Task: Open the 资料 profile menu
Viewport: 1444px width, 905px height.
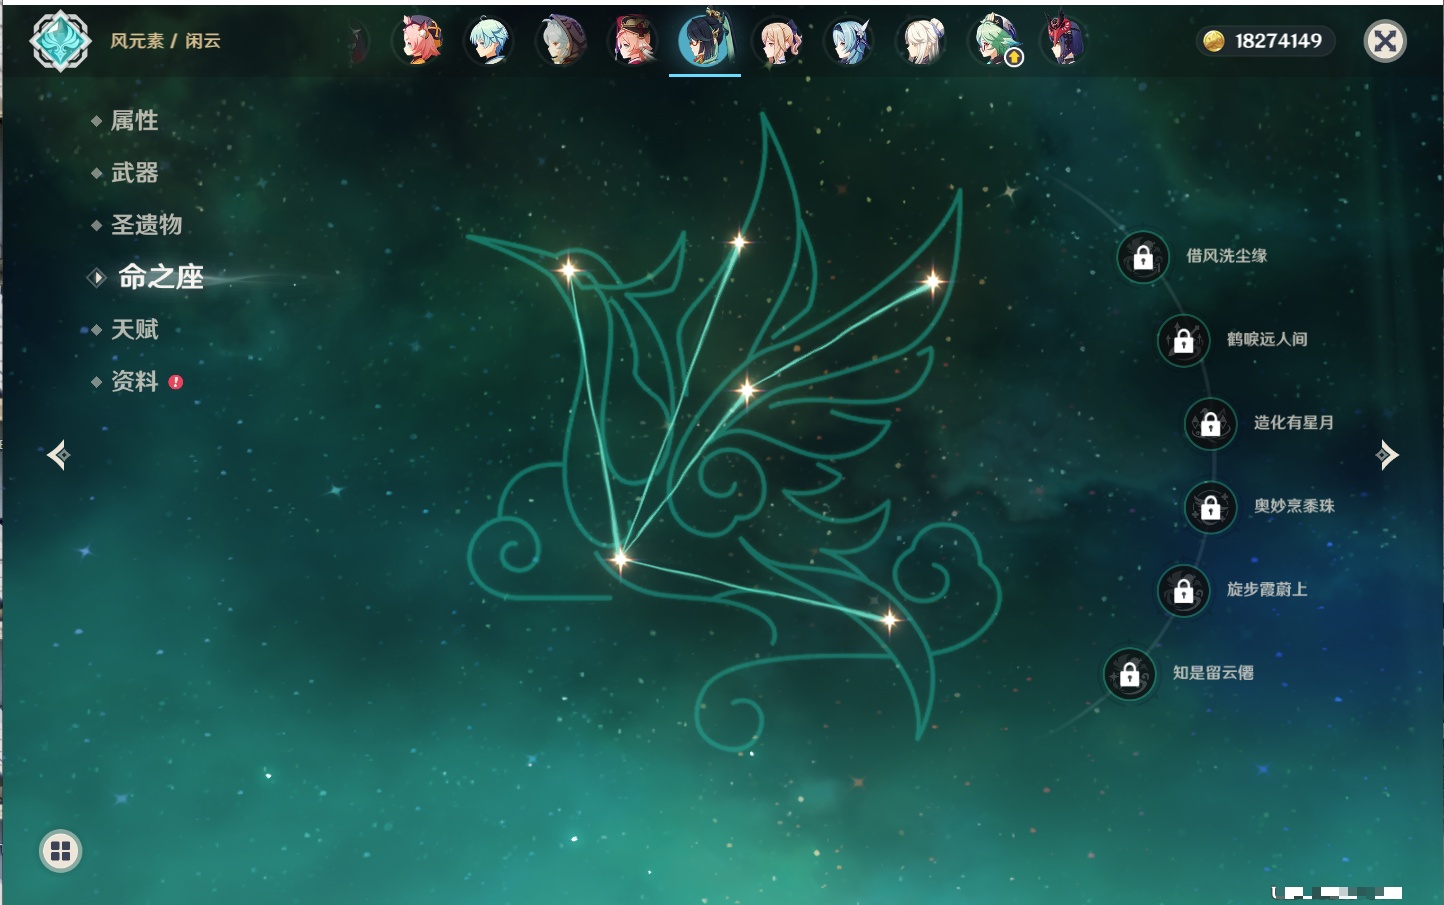Action: click(x=134, y=381)
